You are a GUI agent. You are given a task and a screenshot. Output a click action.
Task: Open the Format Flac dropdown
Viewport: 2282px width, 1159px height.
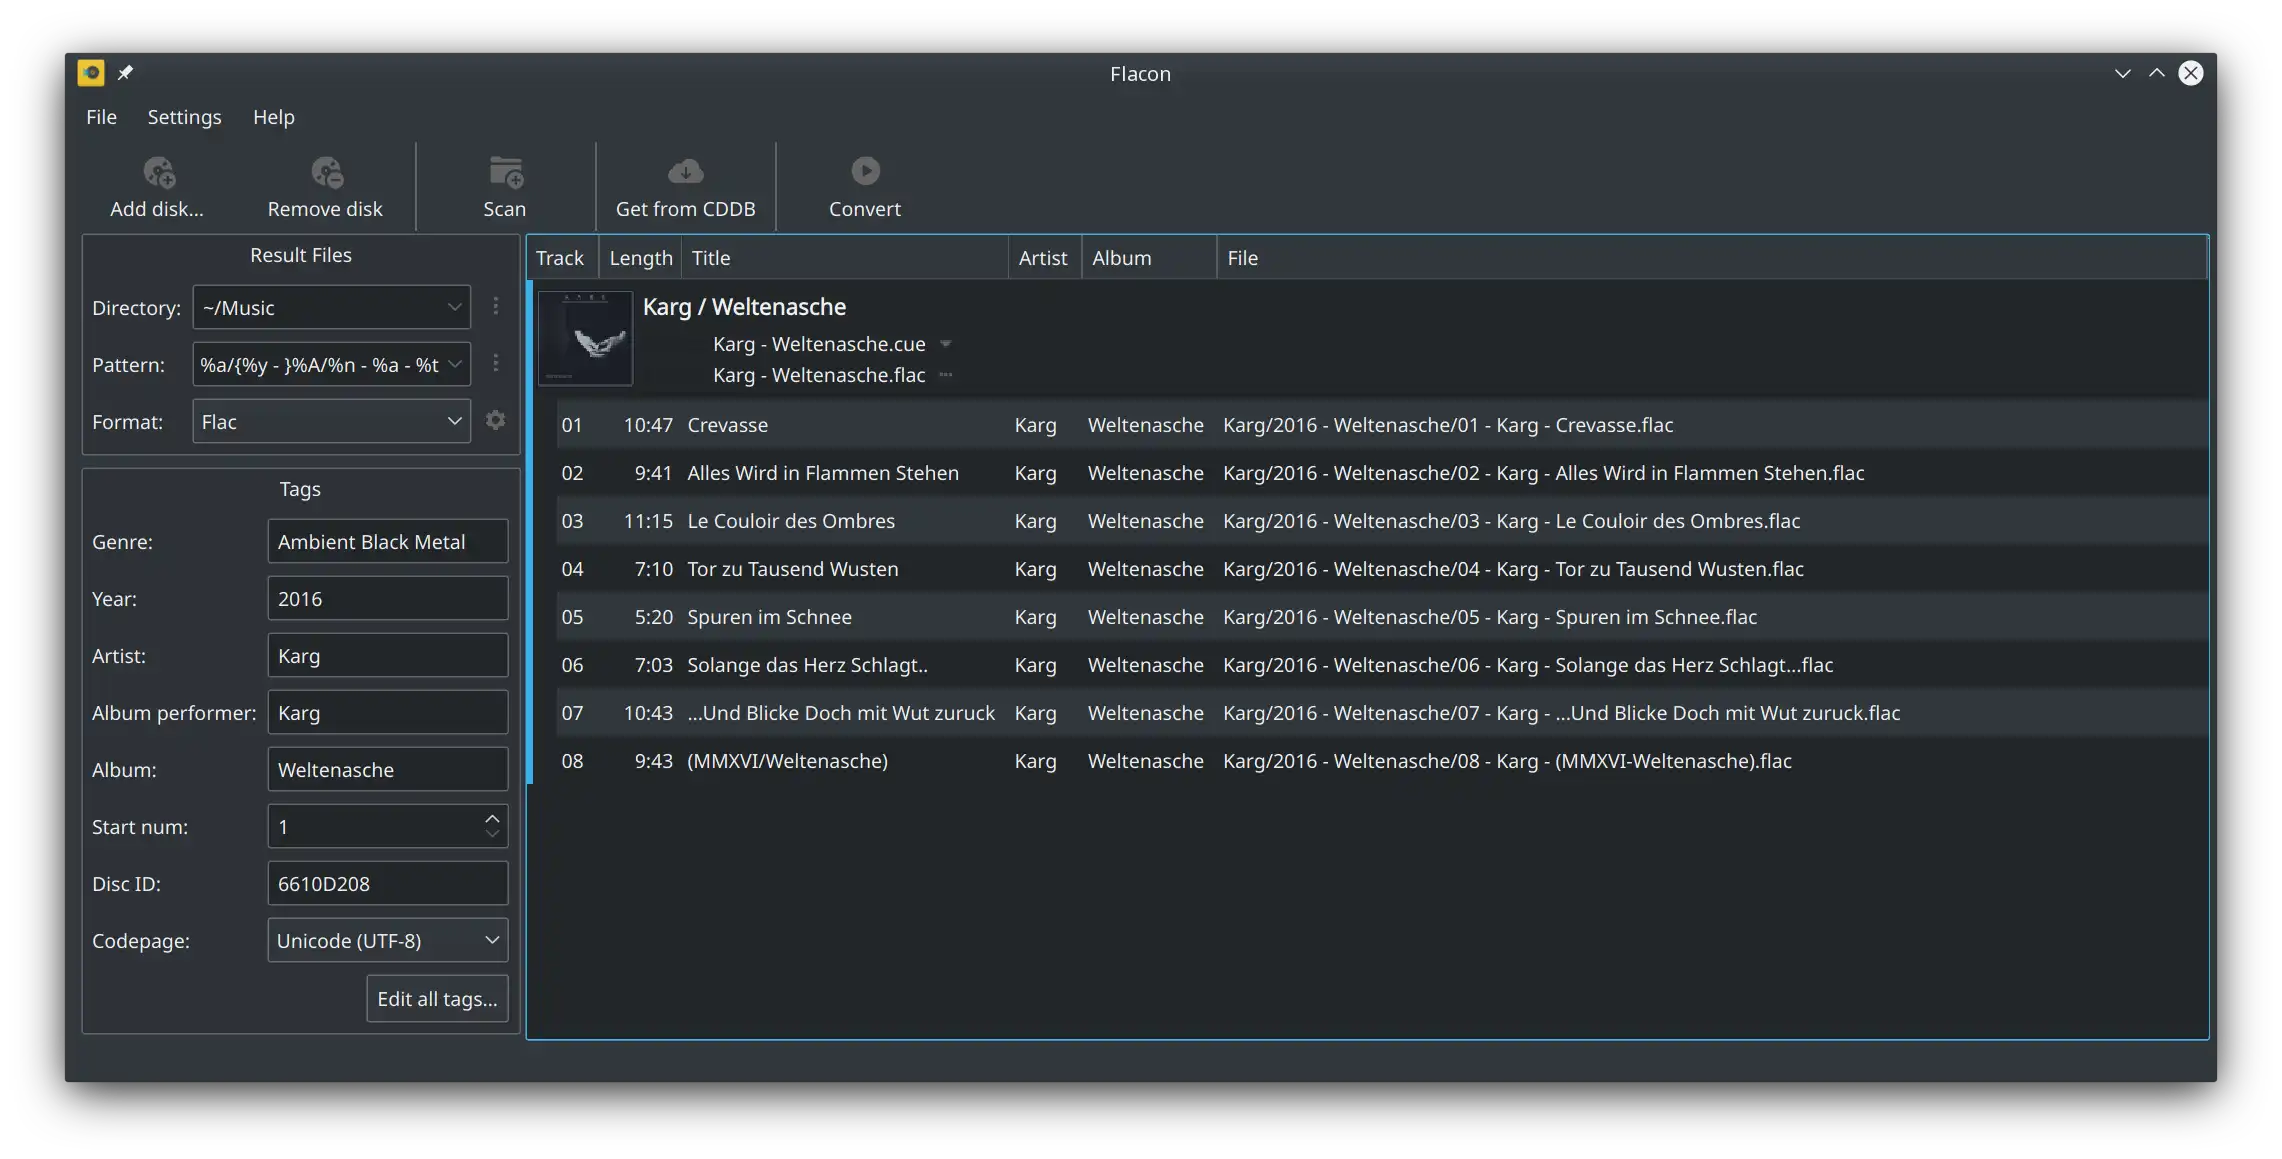(331, 422)
